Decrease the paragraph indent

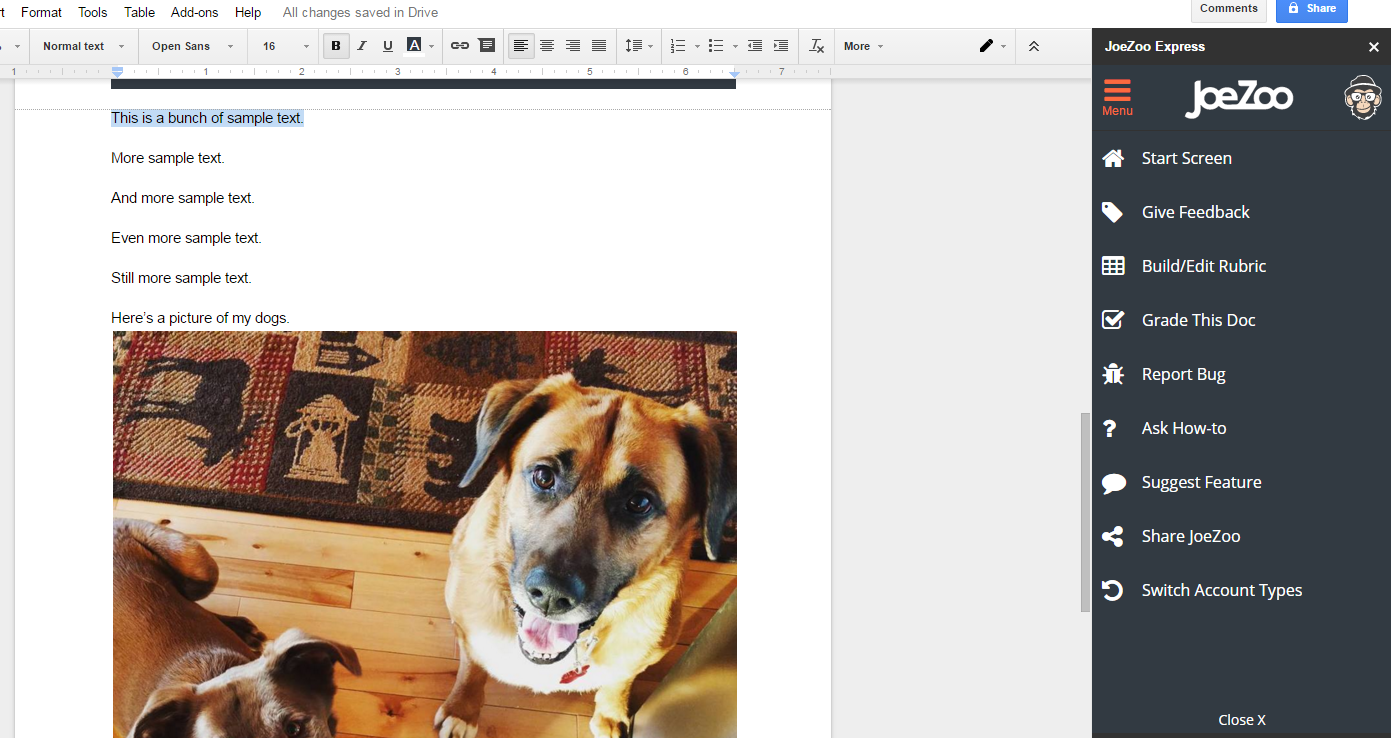[755, 46]
